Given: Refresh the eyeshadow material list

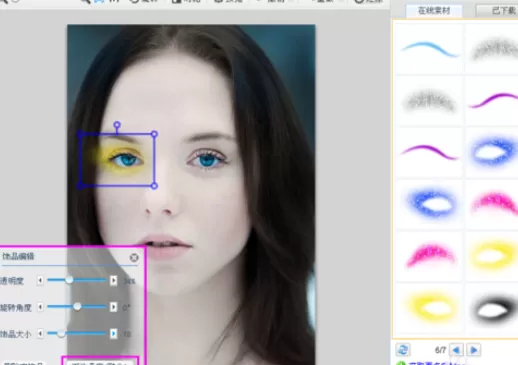Looking at the screenshot, I should pos(403,350).
